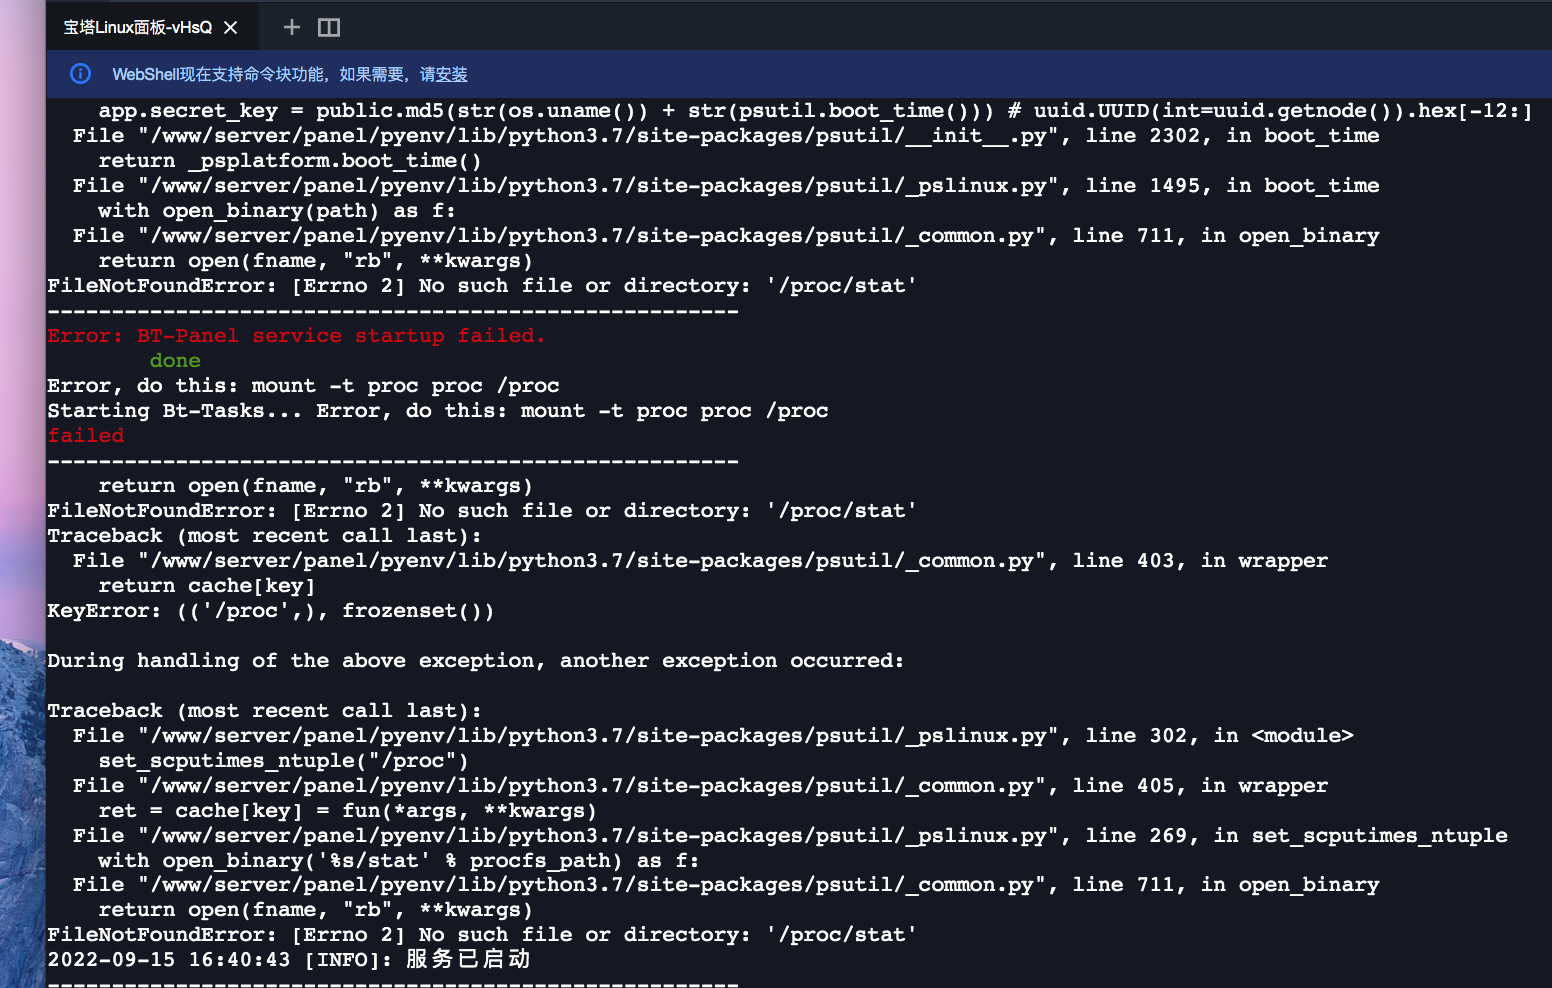This screenshot has height=988, width=1552.
Task: Click the X to close the WebShell tab
Action: pyautogui.click(x=230, y=27)
